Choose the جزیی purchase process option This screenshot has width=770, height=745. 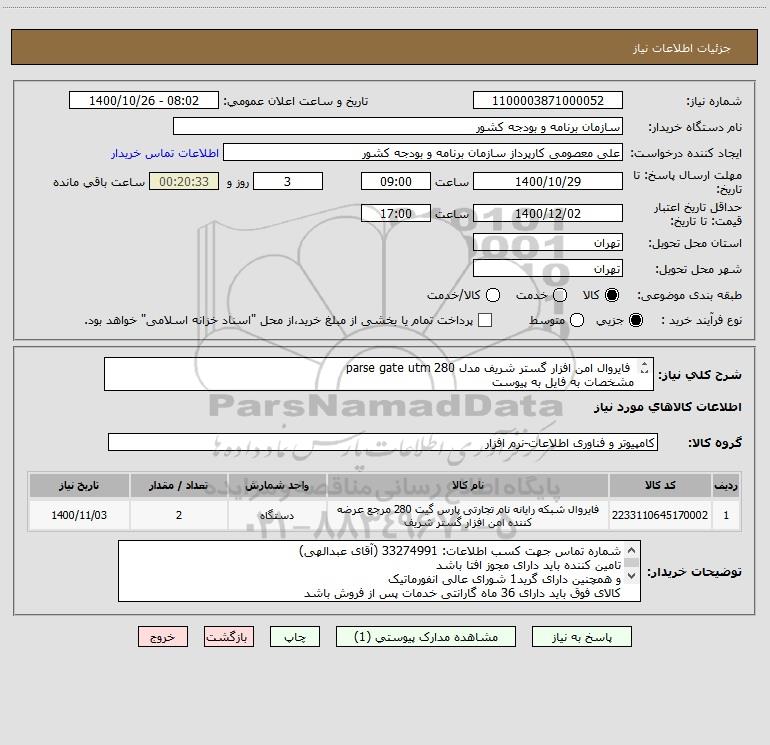(x=635, y=320)
